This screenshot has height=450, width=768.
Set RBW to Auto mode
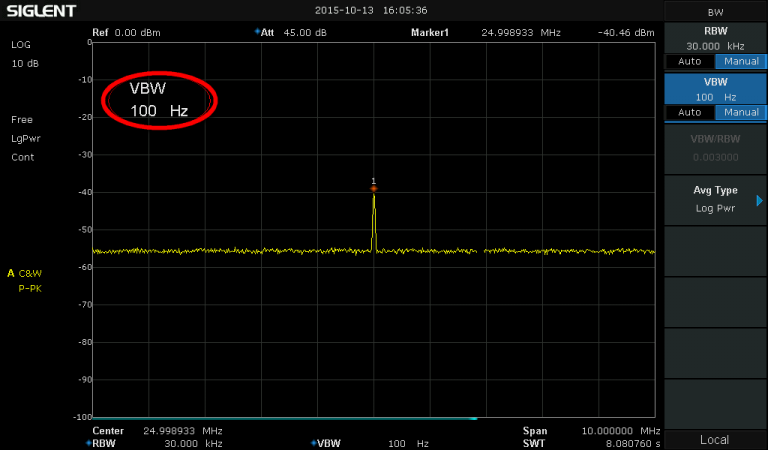(690, 61)
